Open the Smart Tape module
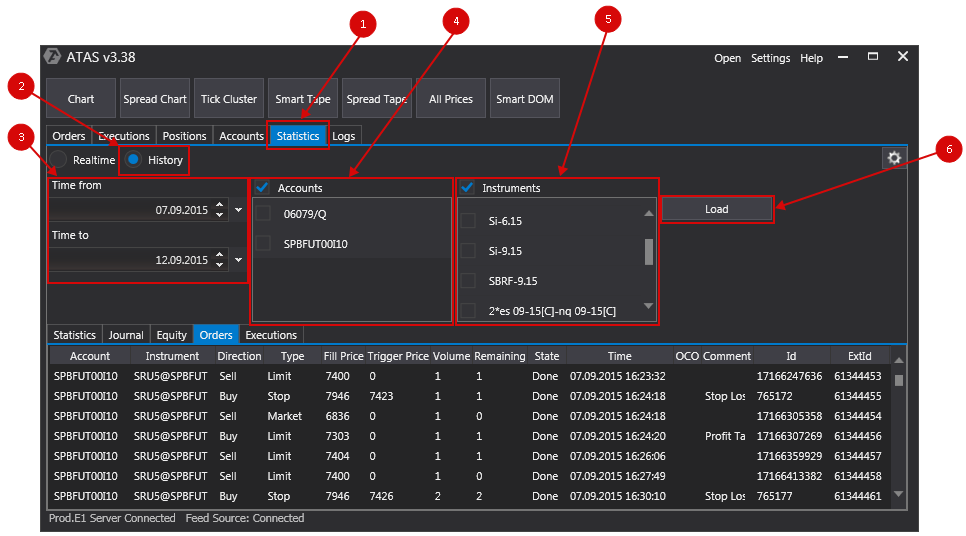 [302, 99]
